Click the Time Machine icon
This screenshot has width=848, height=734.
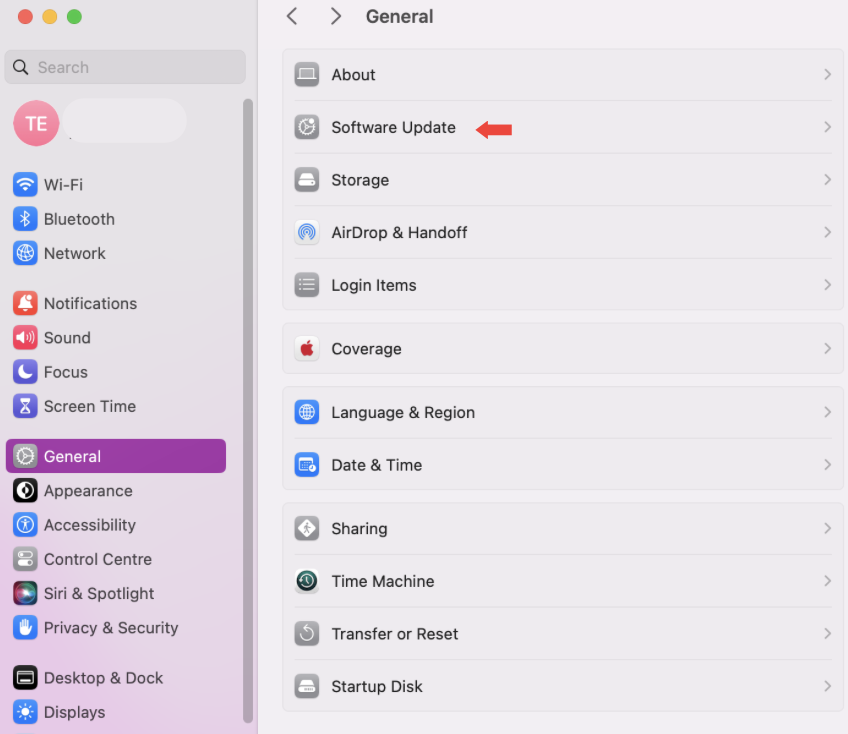(306, 581)
